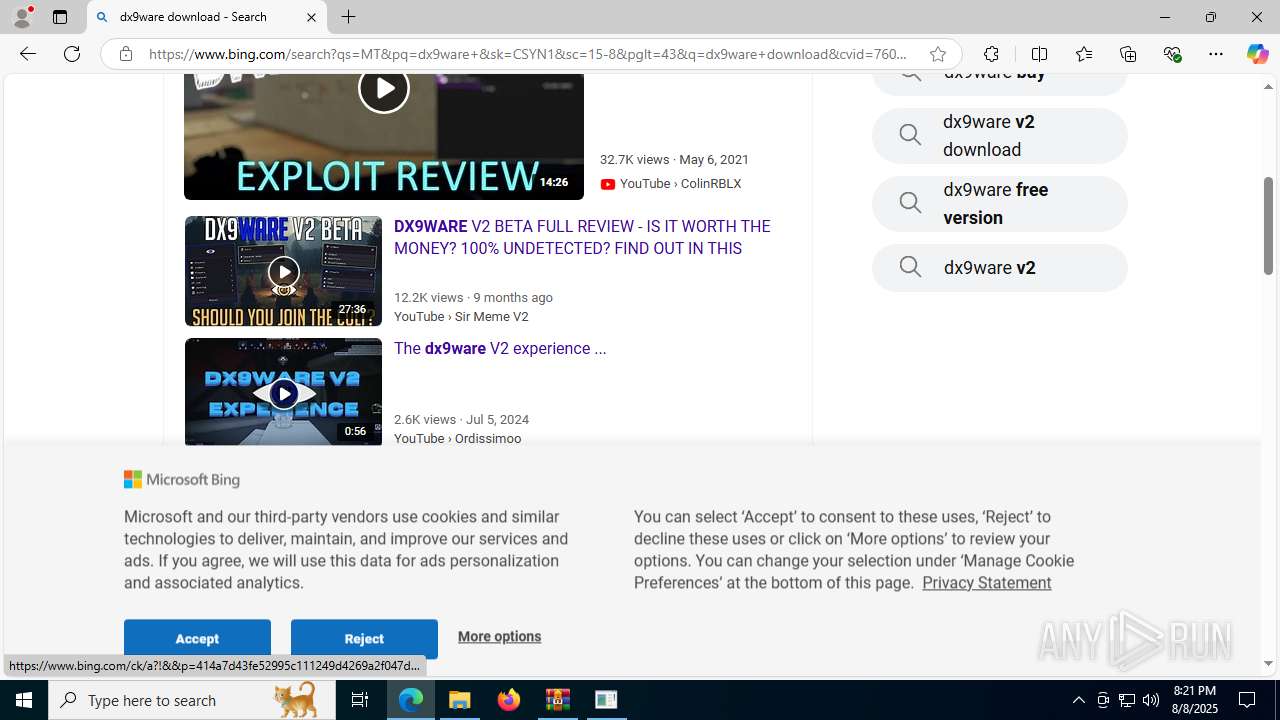Open File Explorer from taskbar
Viewport: 1280px width, 720px height.
click(x=460, y=700)
